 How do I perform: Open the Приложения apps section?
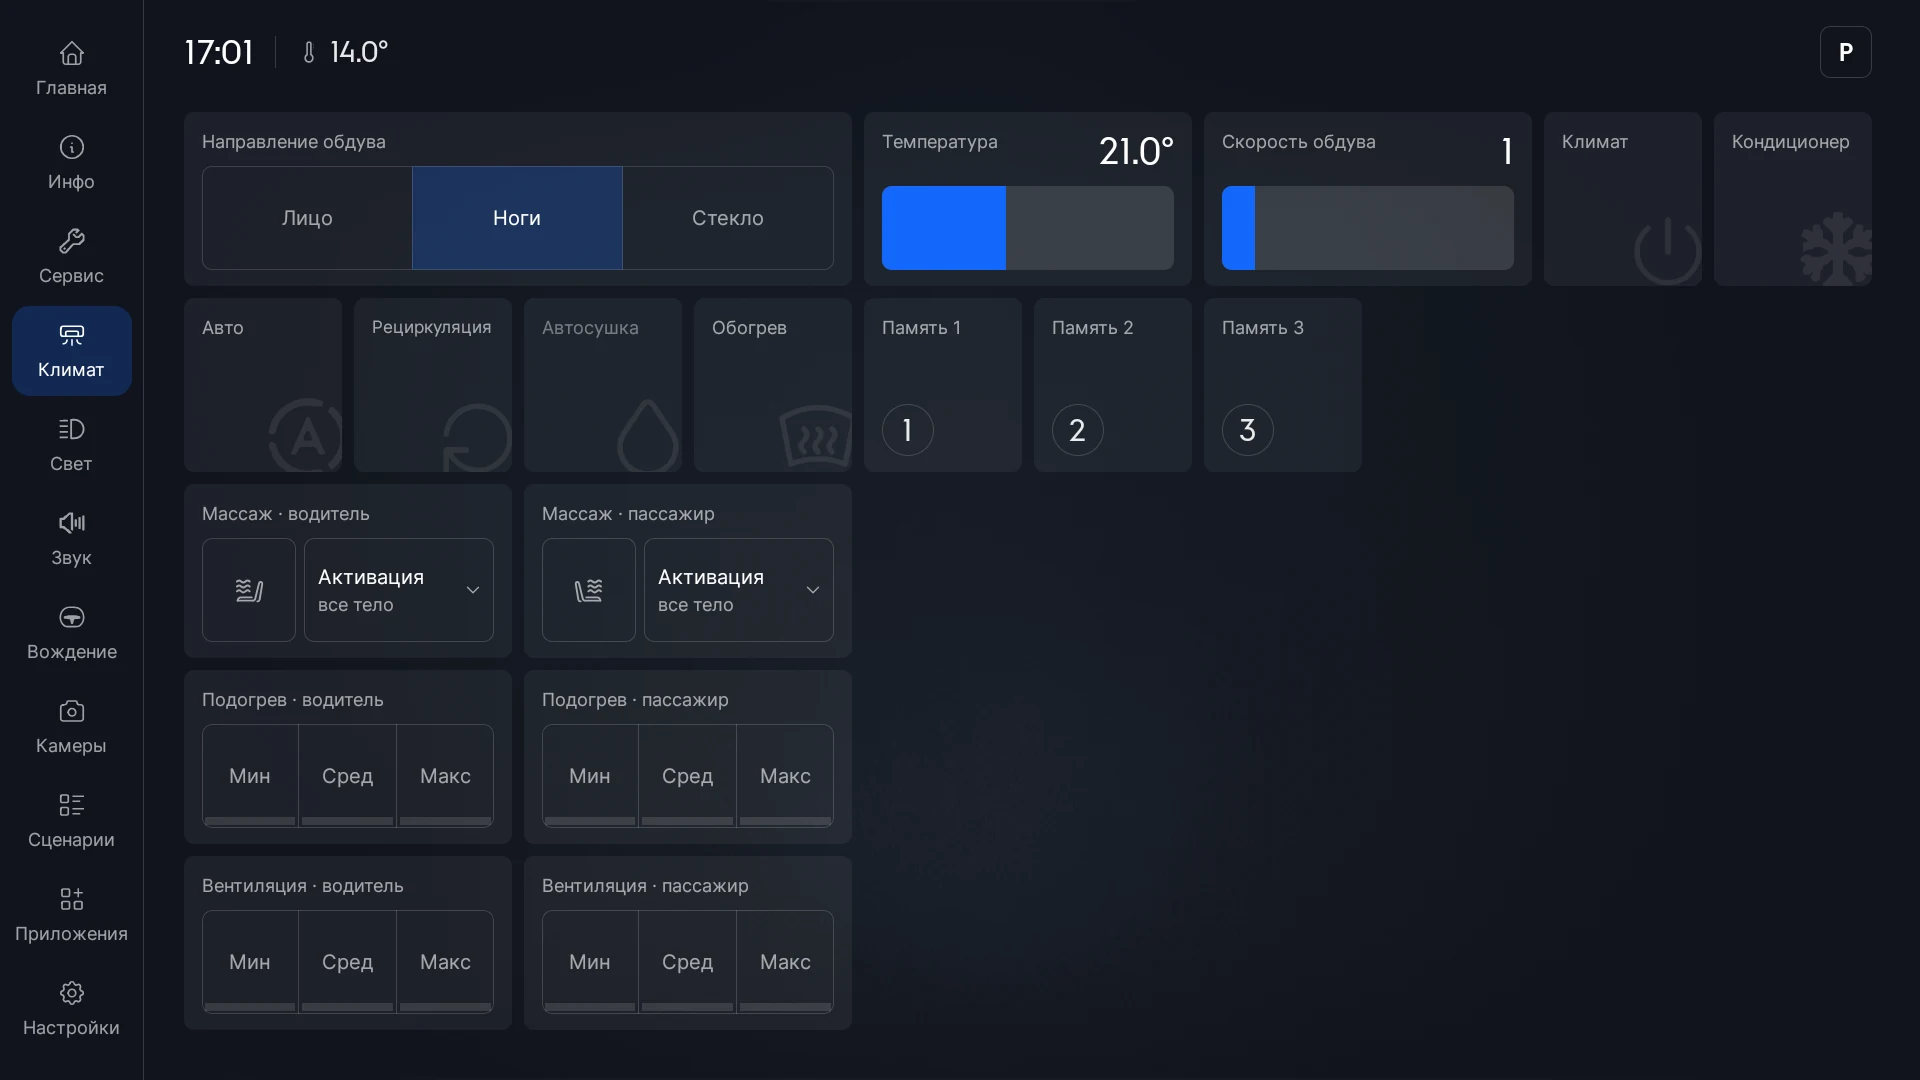pyautogui.click(x=71, y=915)
